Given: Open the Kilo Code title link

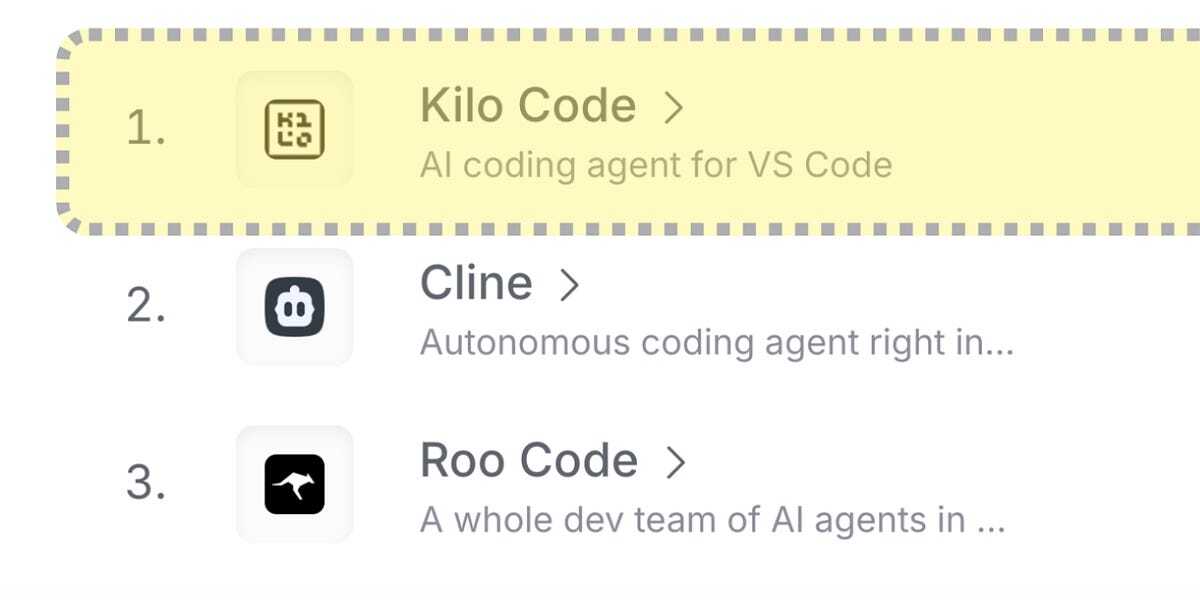Looking at the screenshot, I should [x=528, y=106].
